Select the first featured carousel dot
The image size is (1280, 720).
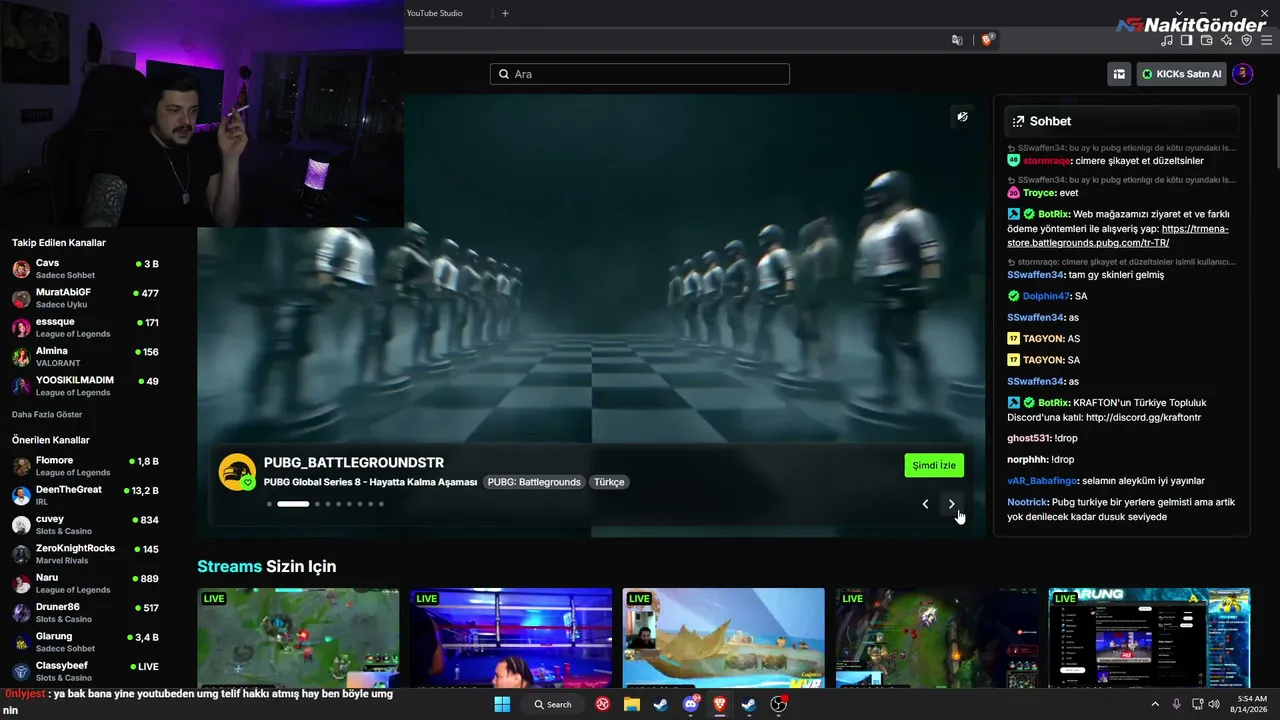point(269,504)
